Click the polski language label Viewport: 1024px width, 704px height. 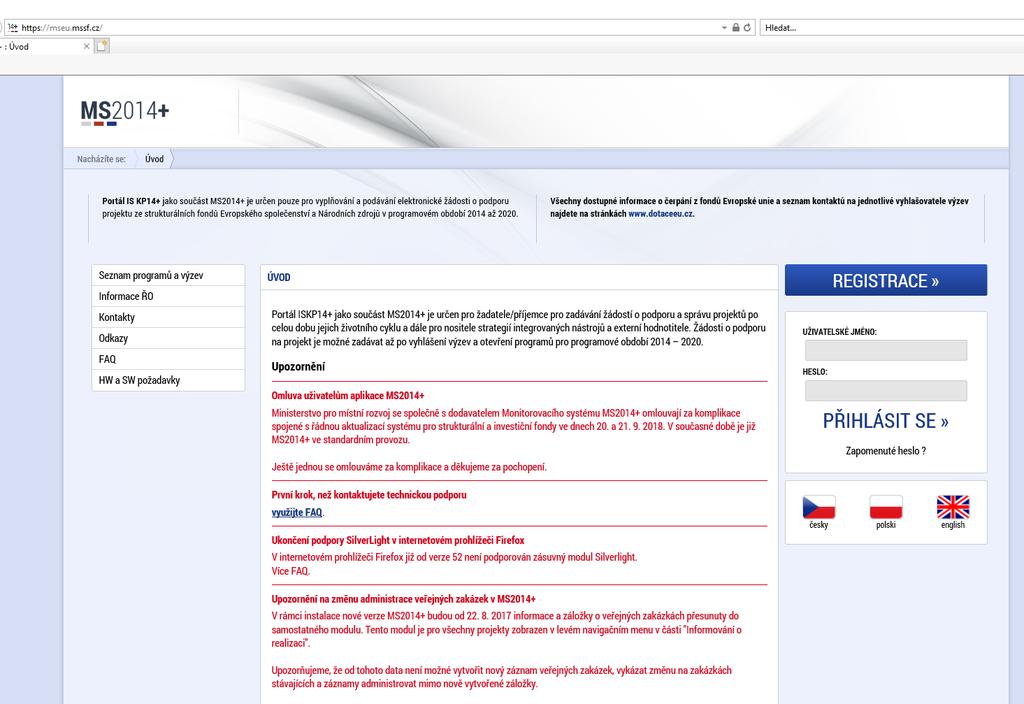(886, 525)
